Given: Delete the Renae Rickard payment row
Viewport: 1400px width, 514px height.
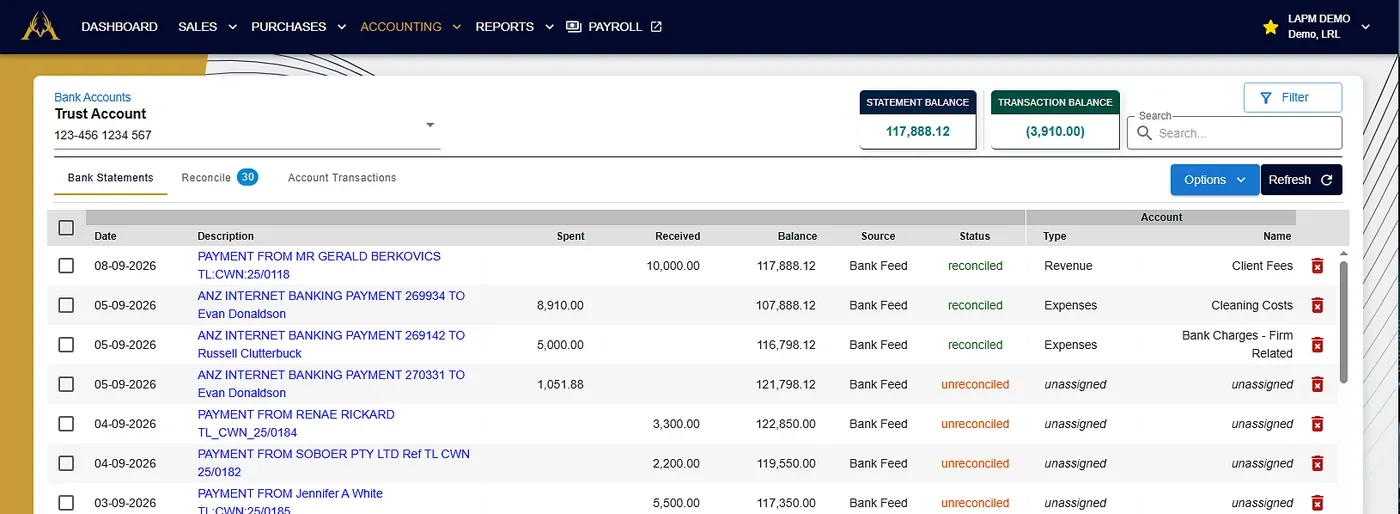Looking at the screenshot, I should pyautogui.click(x=1317, y=424).
